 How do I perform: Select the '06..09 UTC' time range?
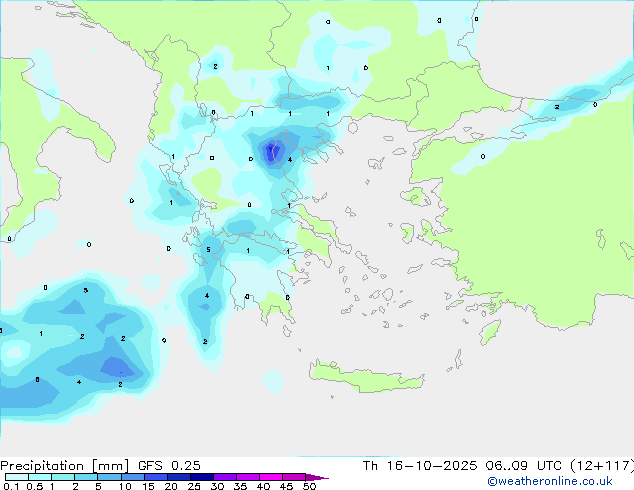(x=523, y=466)
